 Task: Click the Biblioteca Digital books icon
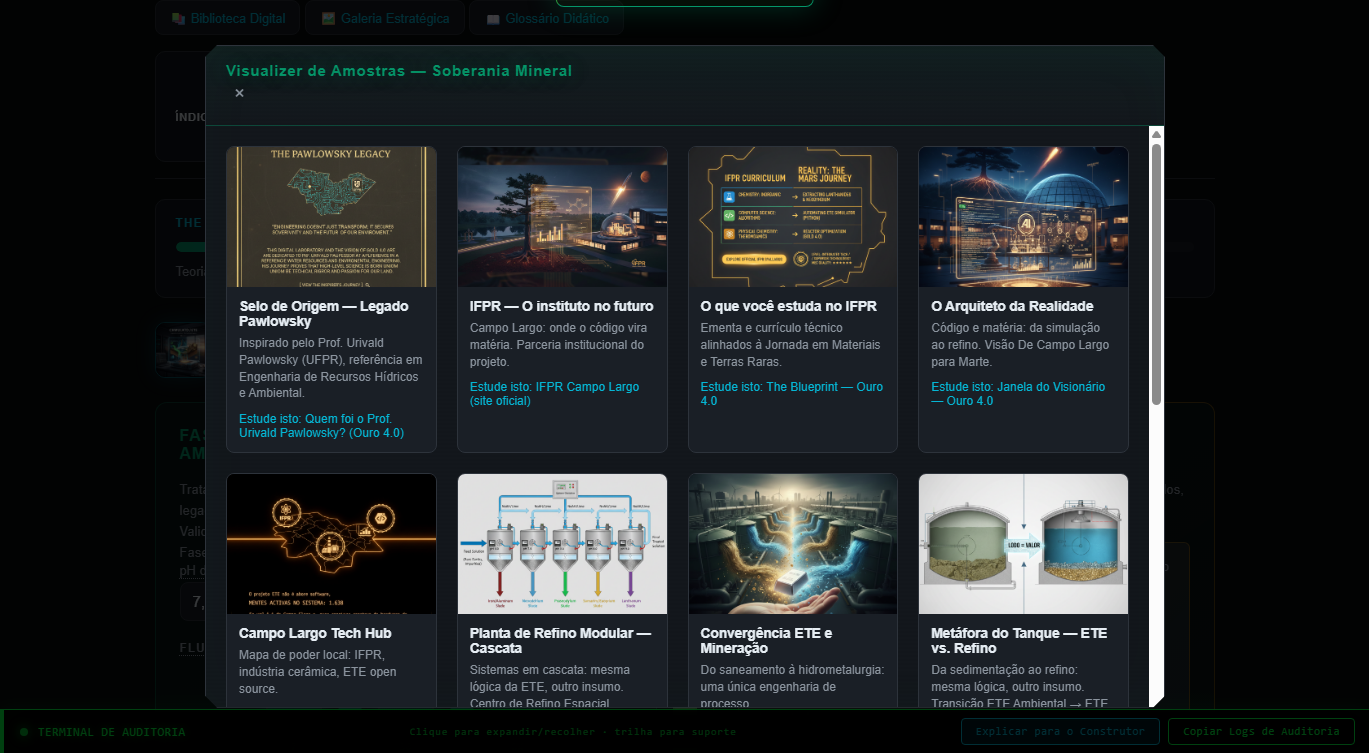(x=178, y=19)
